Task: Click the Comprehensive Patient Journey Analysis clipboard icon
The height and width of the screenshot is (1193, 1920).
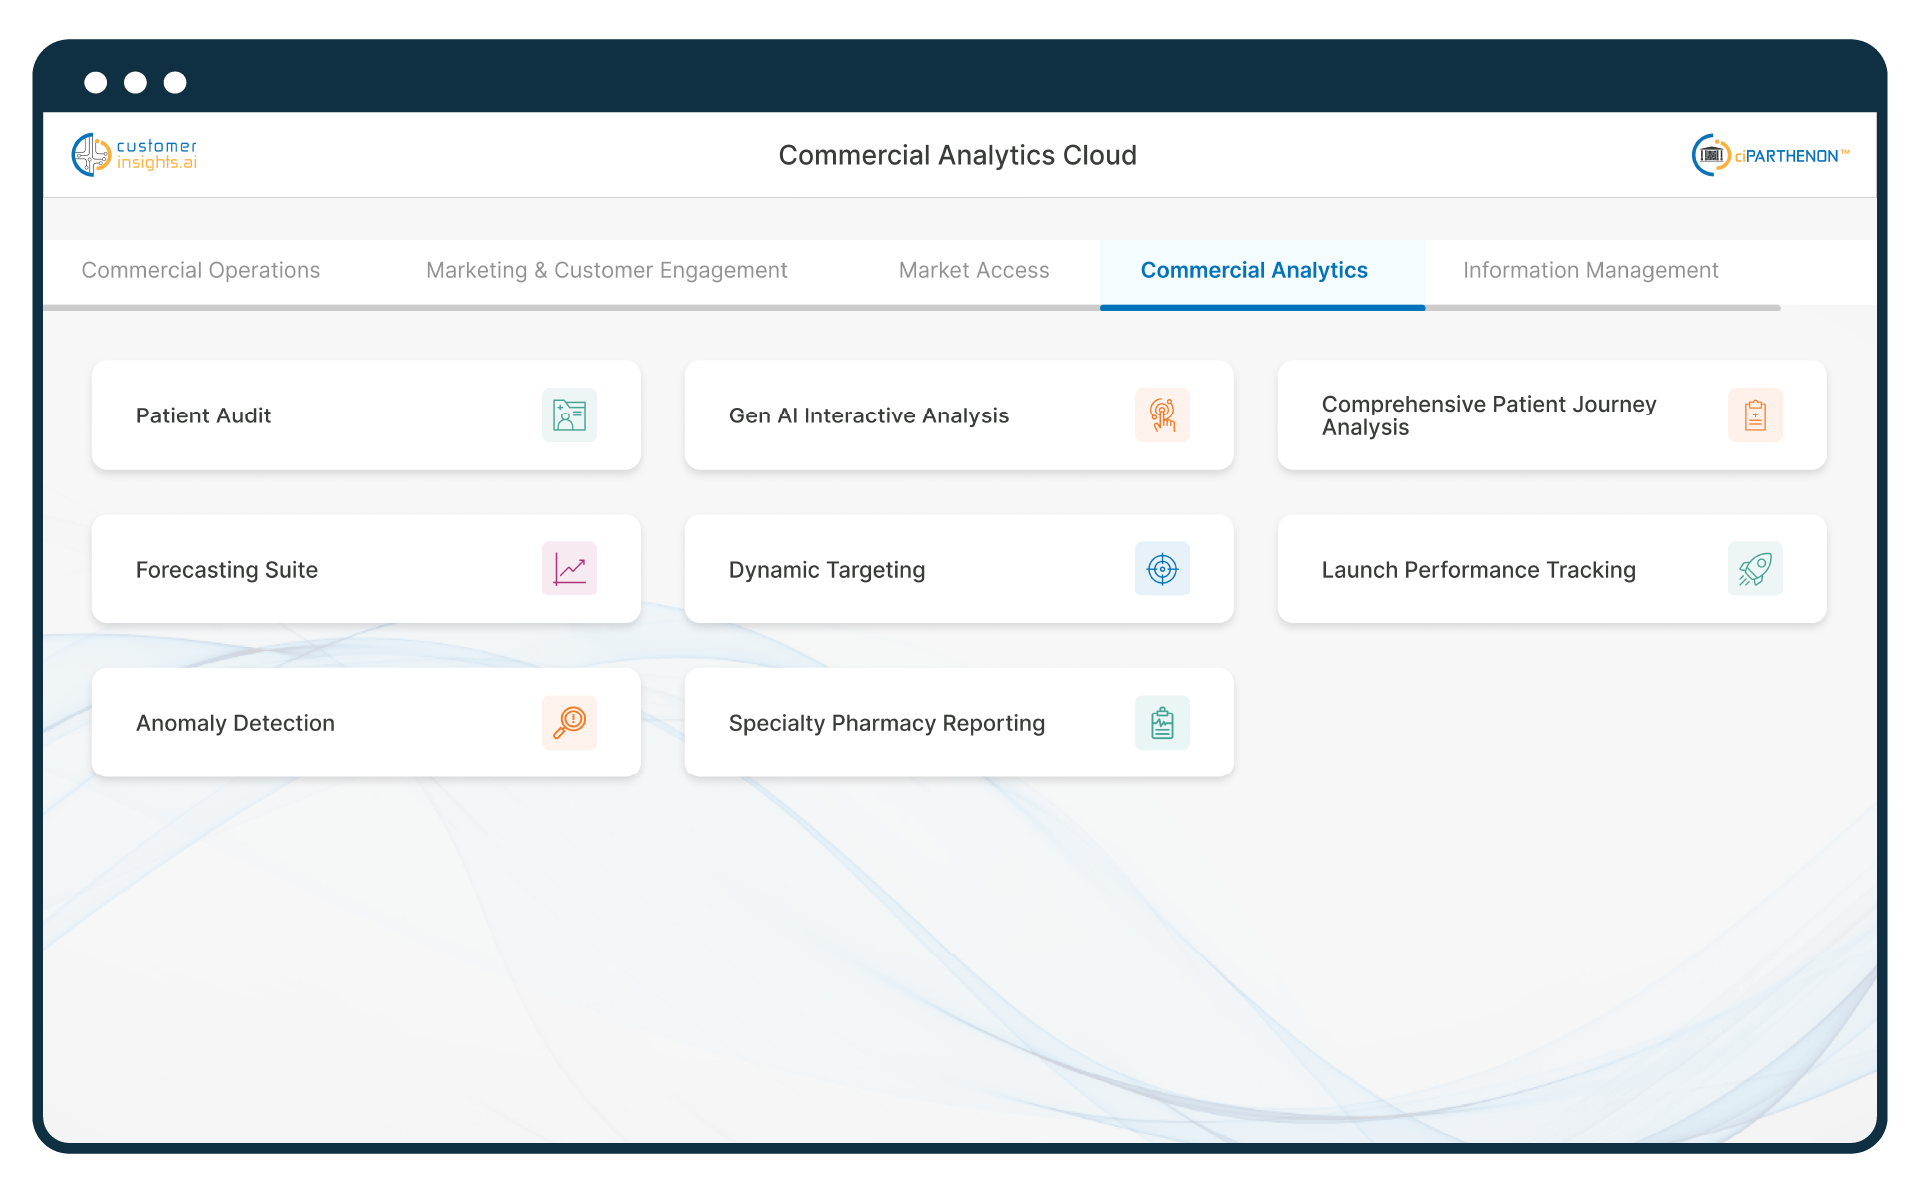Action: pyautogui.click(x=1755, y=415)
